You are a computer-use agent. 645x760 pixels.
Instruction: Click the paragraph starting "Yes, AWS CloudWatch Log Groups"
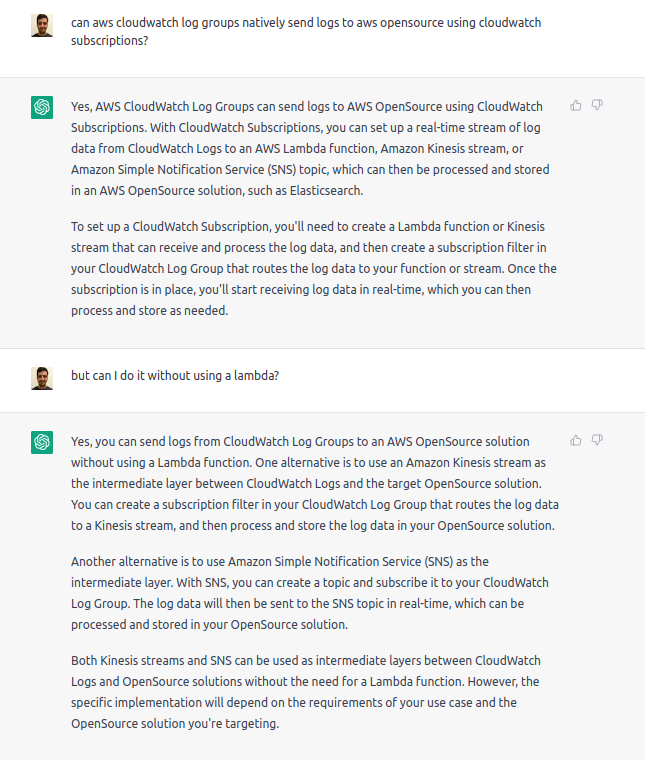310,148
